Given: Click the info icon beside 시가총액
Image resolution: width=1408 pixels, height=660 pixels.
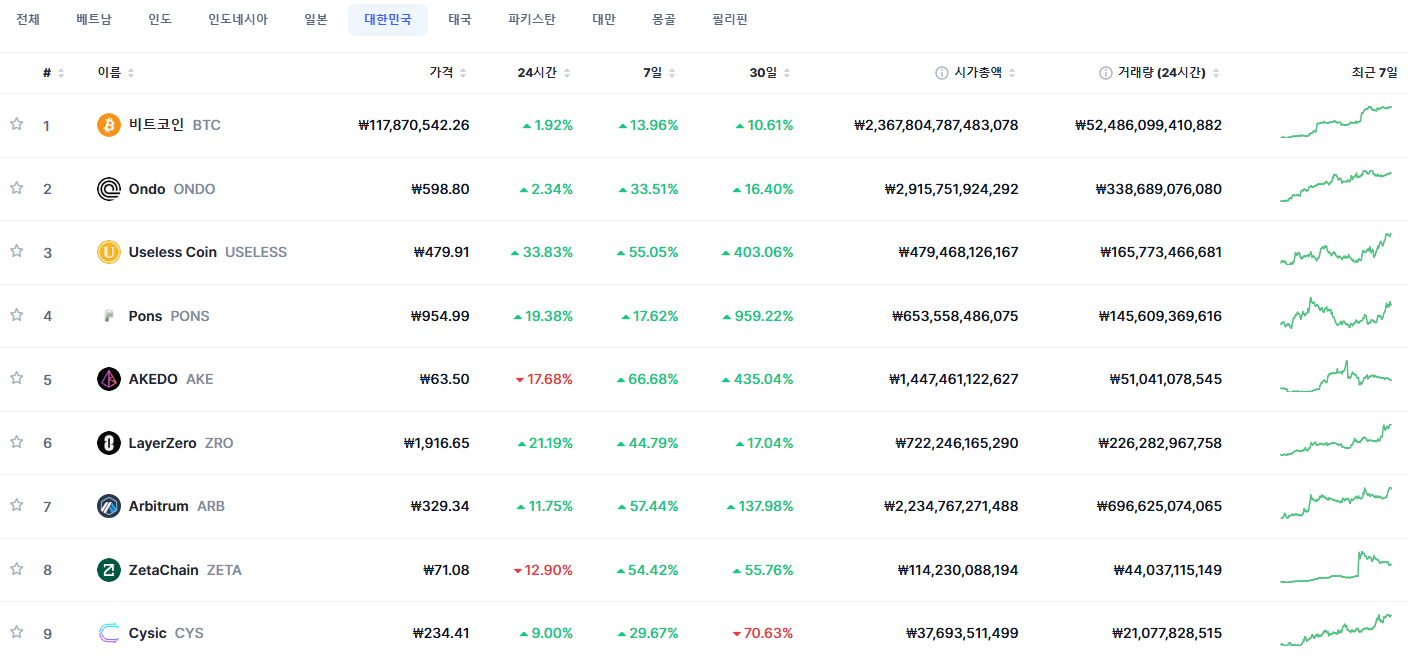Looking at the screenshot, I should (x=941, y=73).
